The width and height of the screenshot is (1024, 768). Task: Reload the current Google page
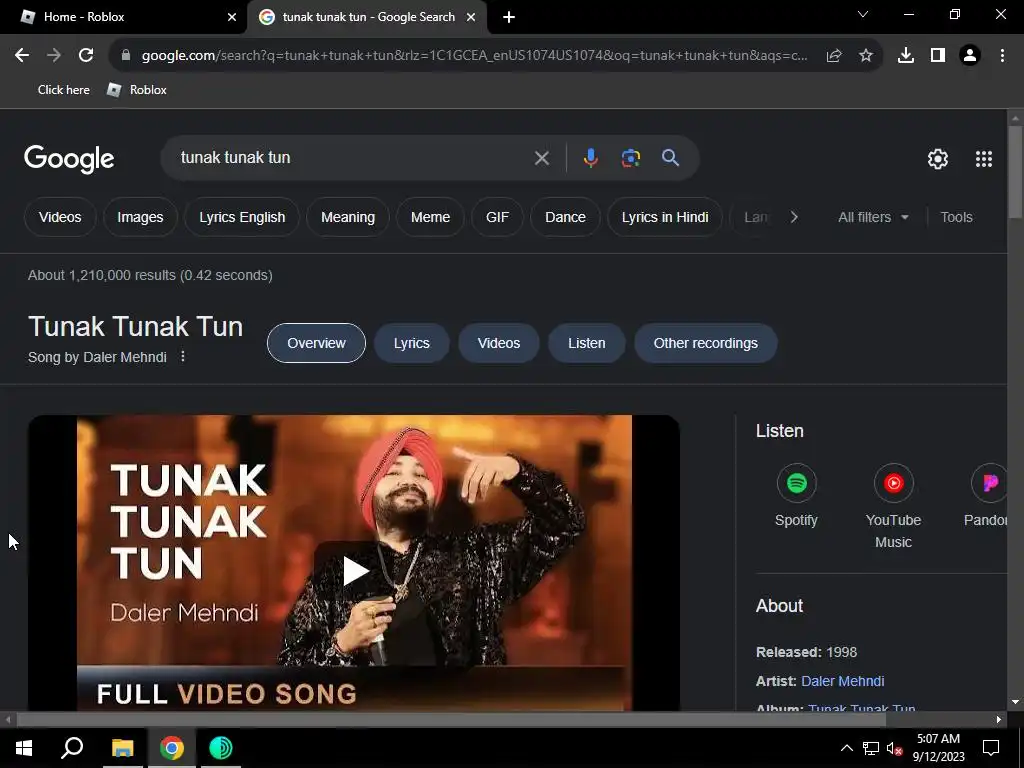click(86, 56)
